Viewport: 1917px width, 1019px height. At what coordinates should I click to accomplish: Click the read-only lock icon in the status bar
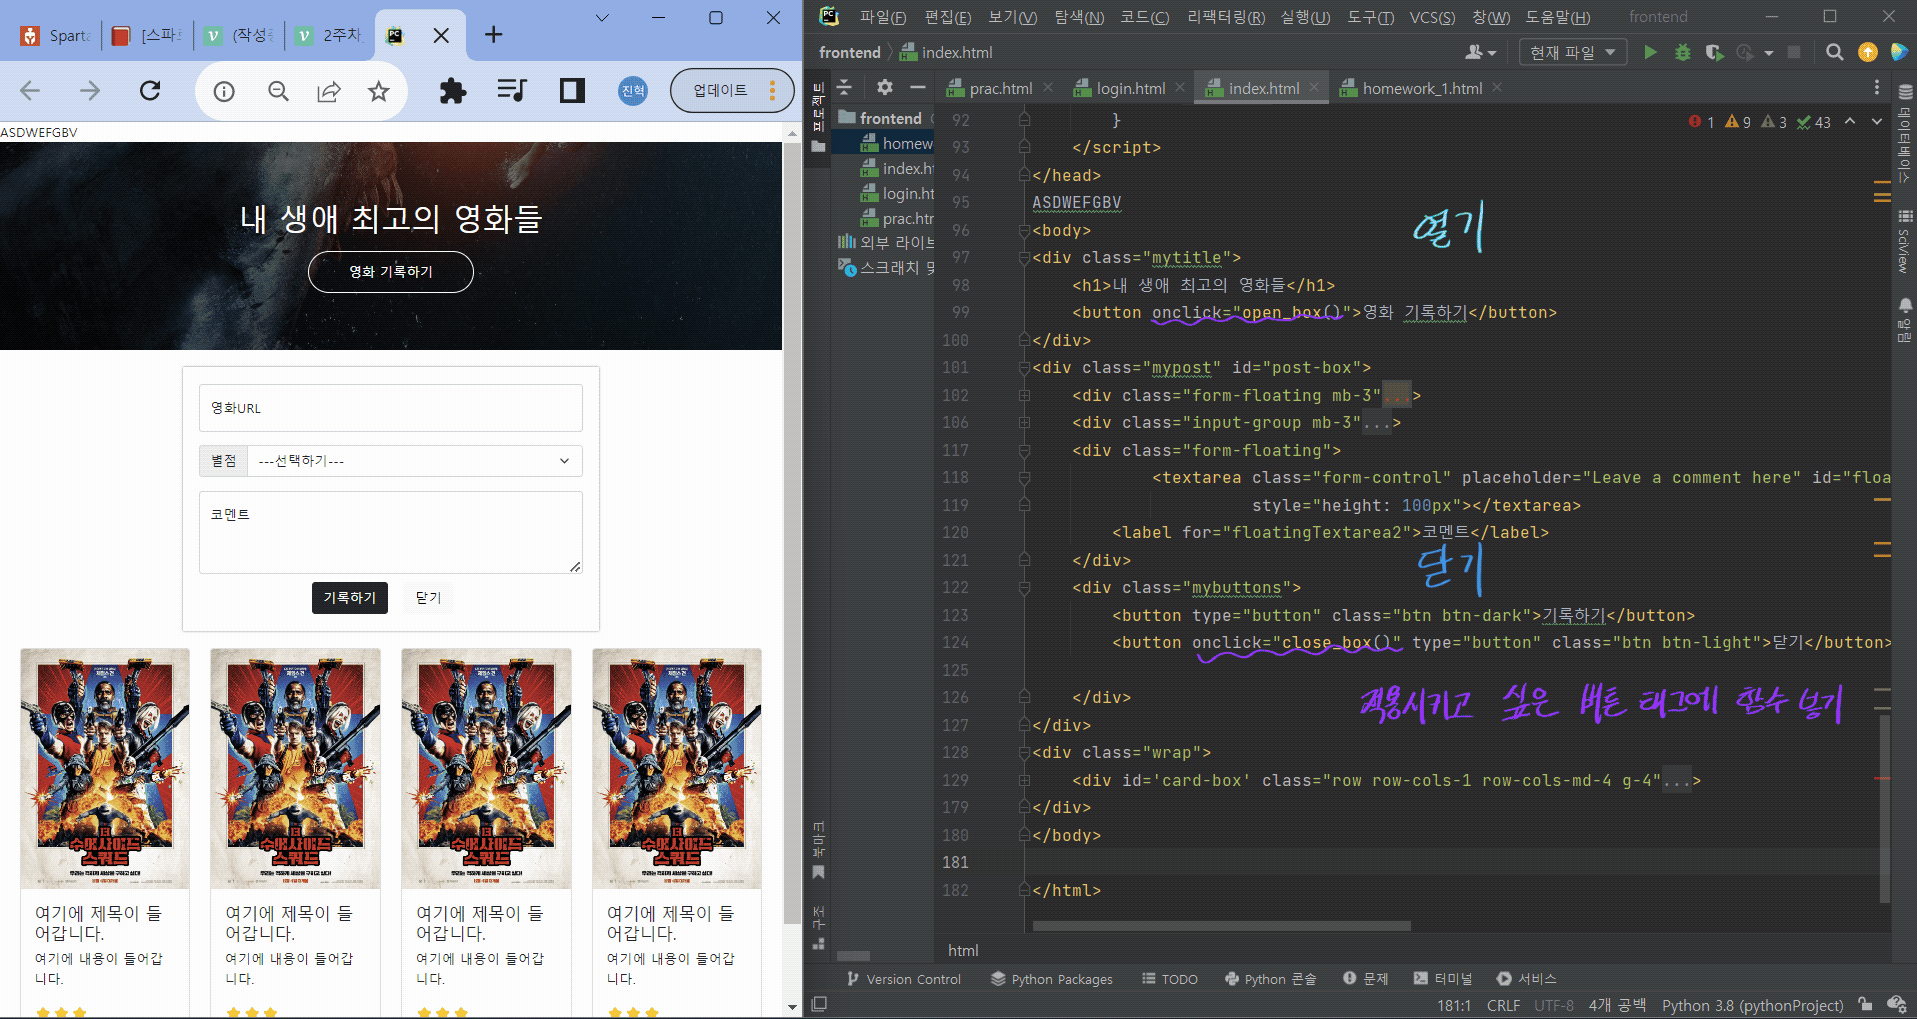[x=1865, y=1004]
